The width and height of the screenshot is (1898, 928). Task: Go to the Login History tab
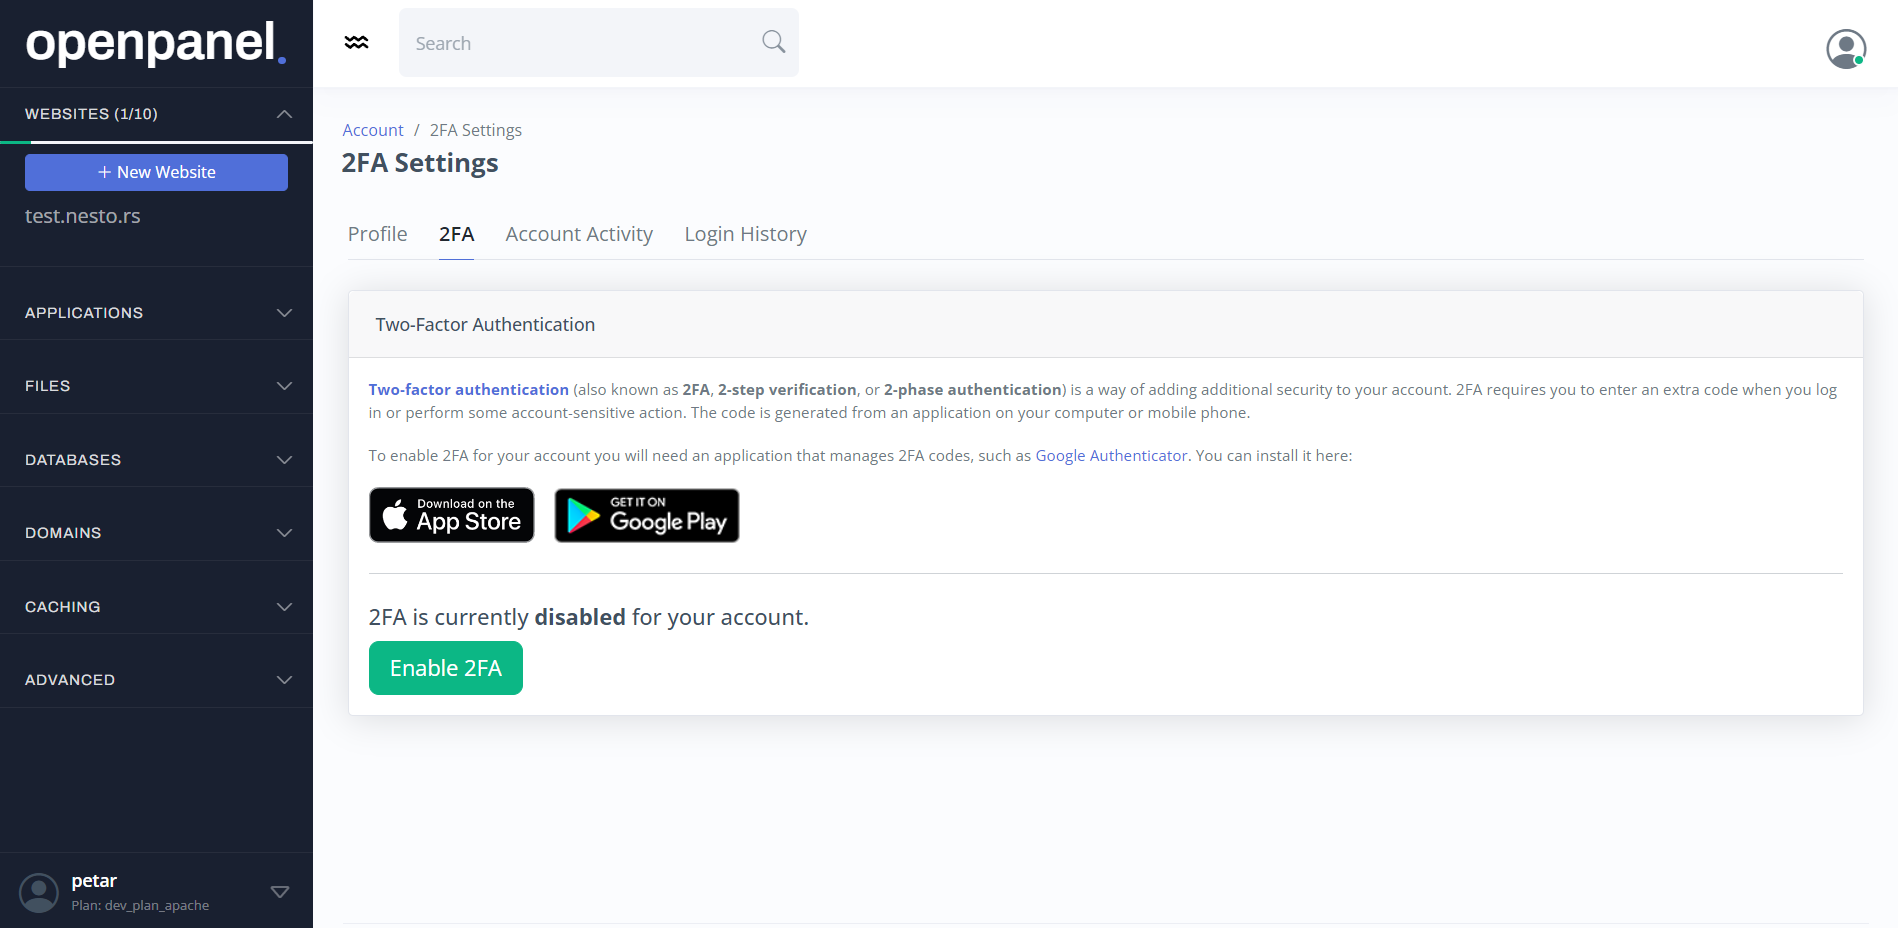point(745,234)
